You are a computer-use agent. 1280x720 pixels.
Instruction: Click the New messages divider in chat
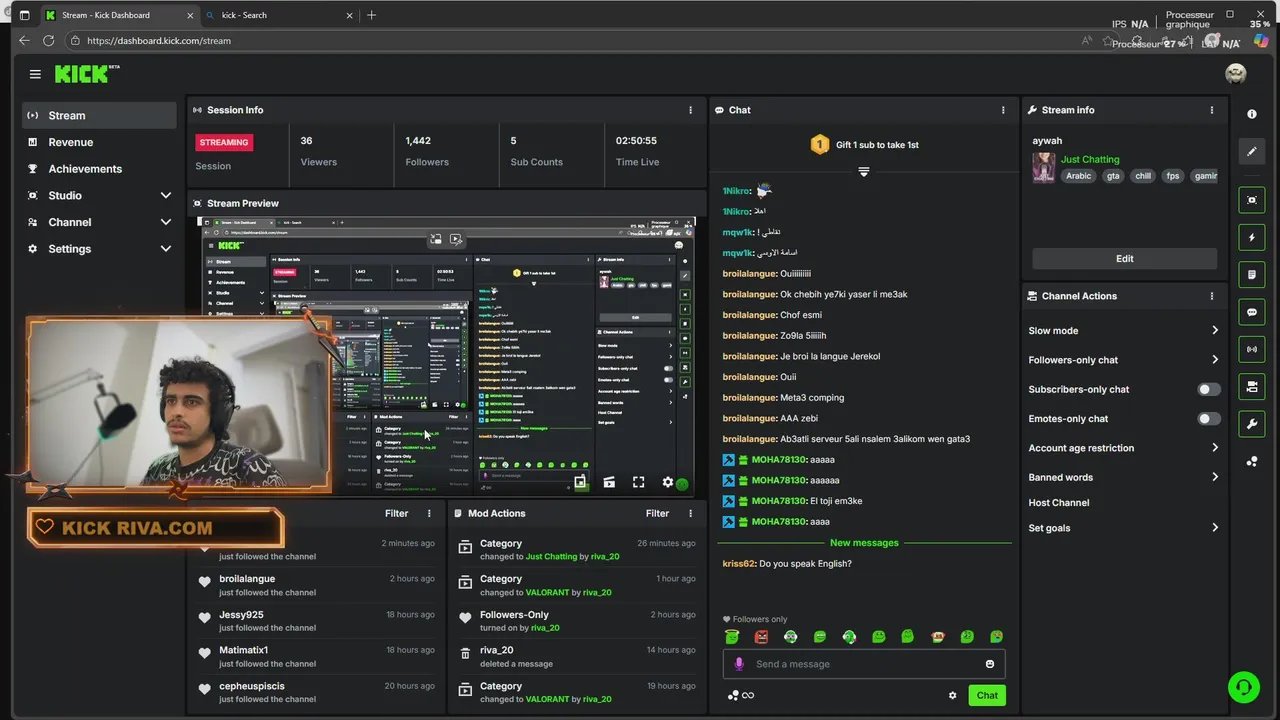coord(864,543)
